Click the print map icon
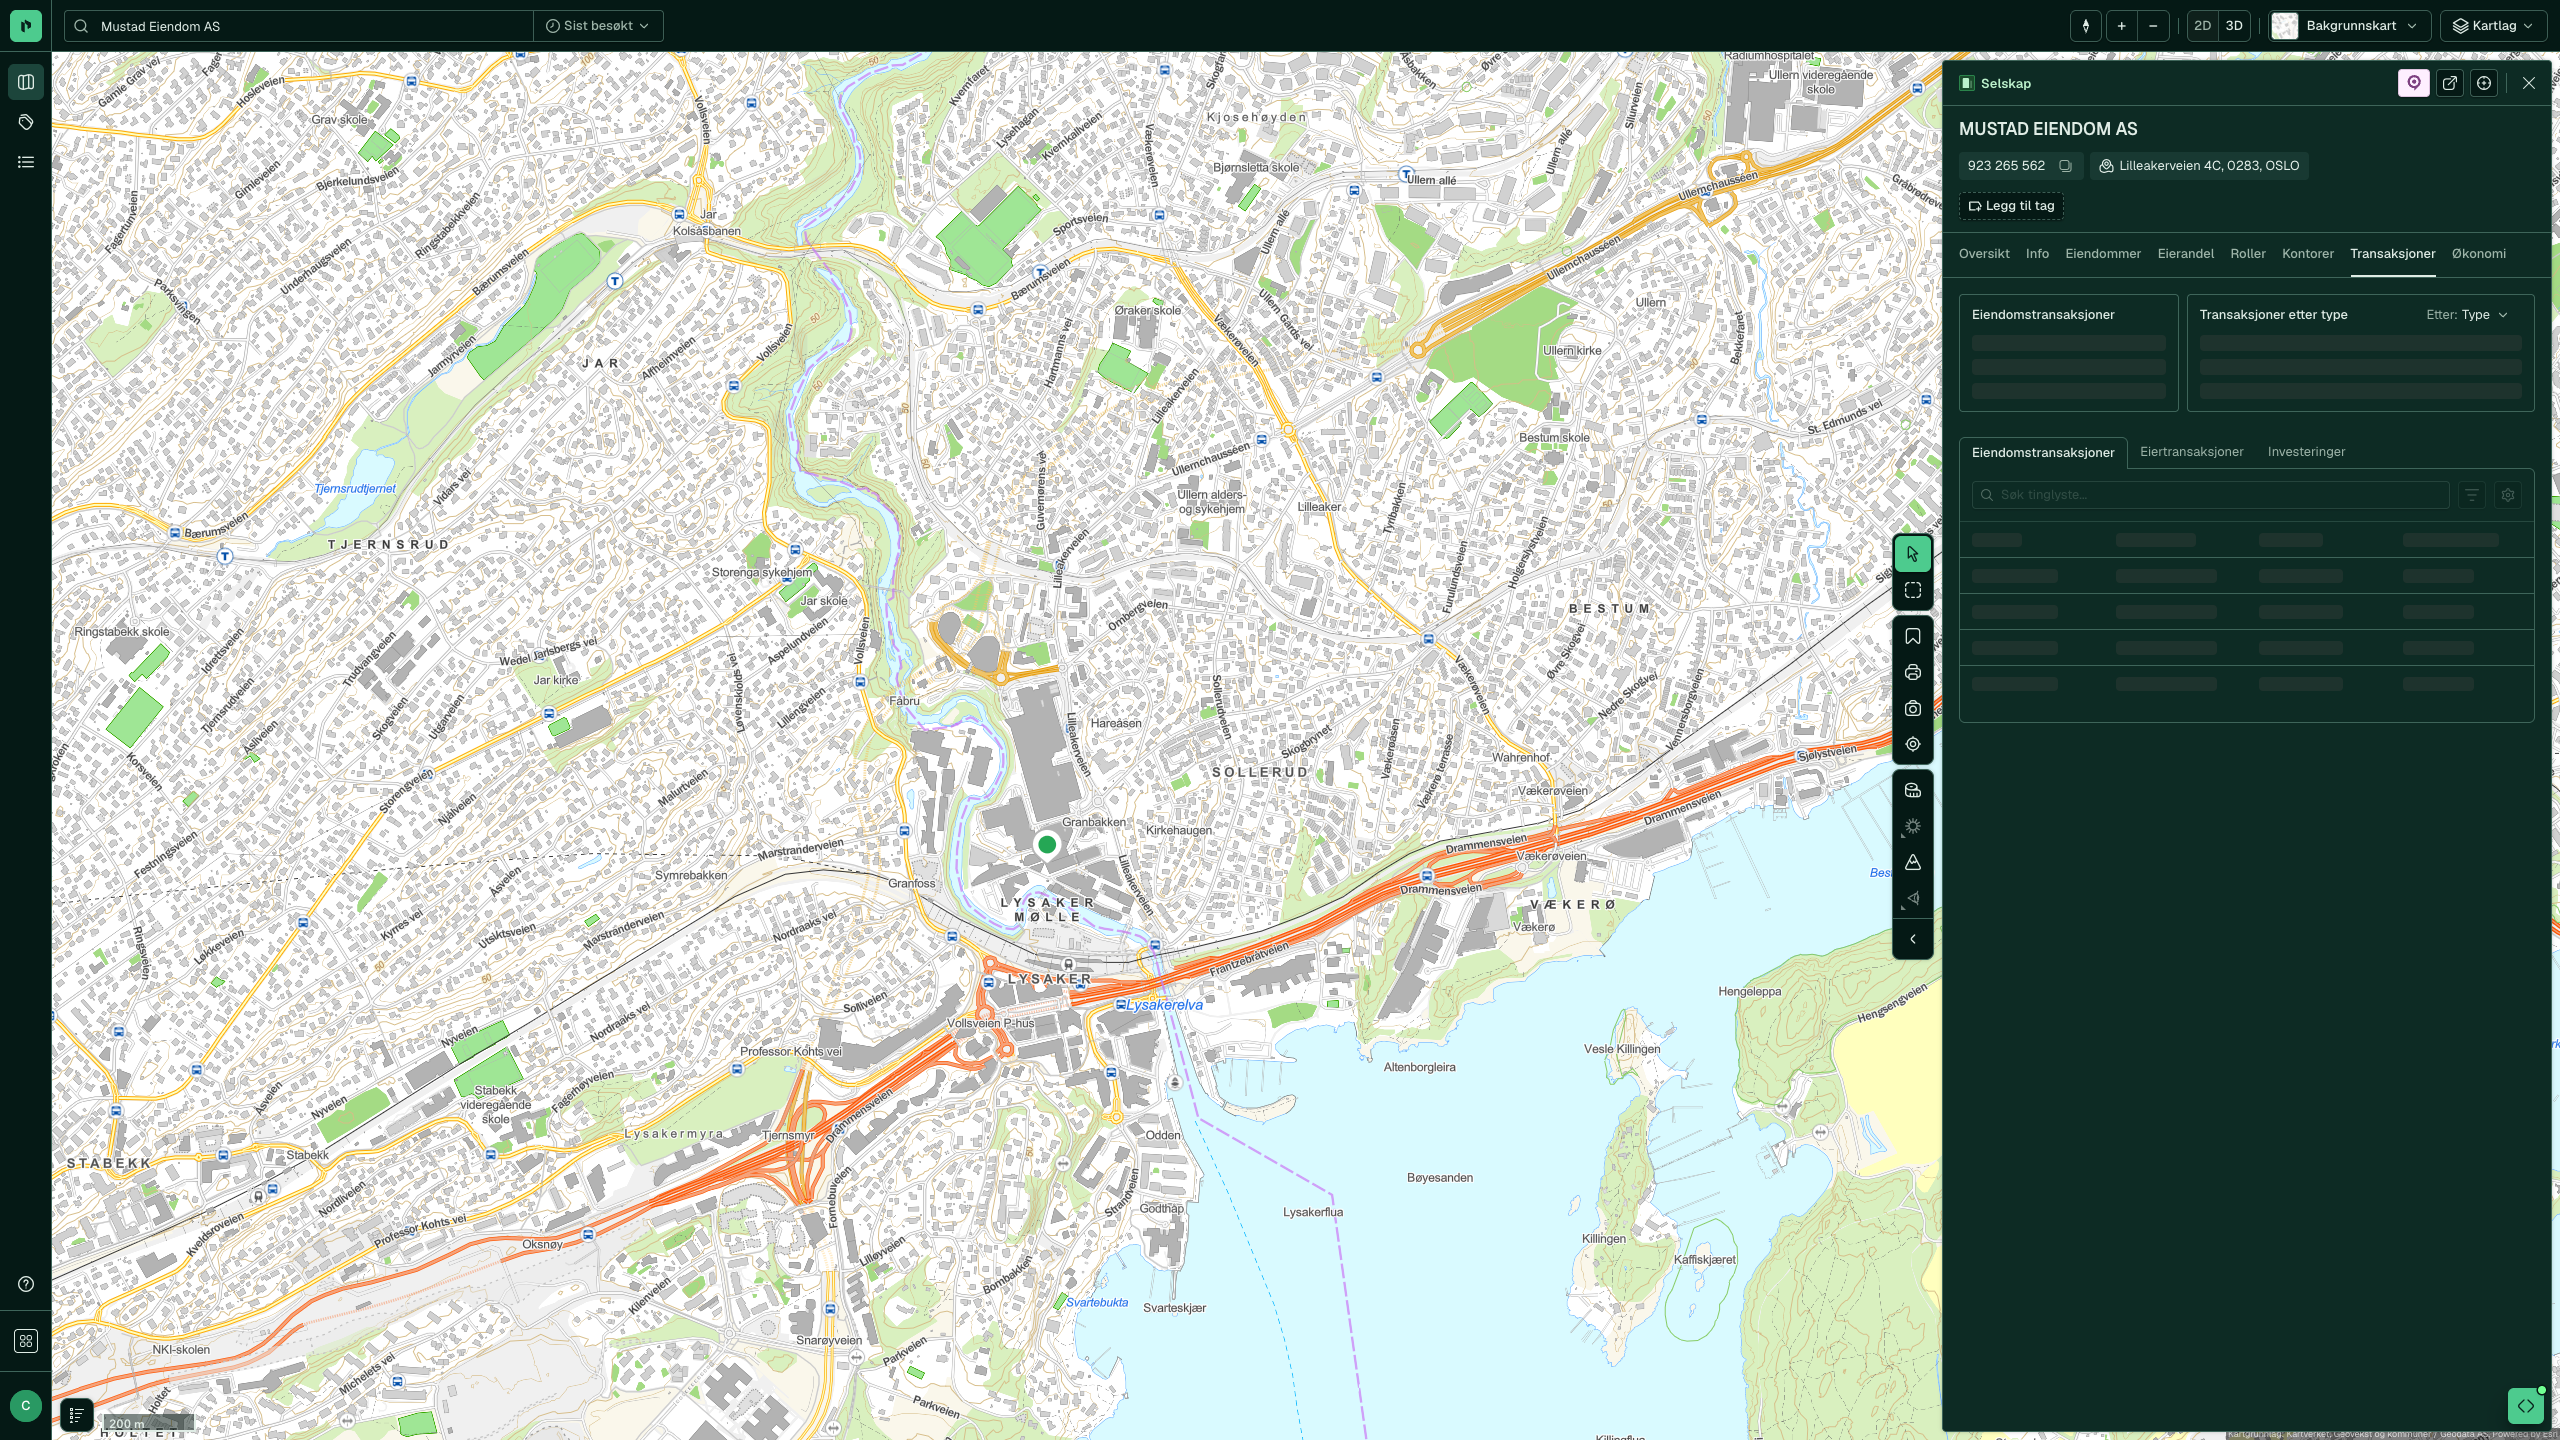Image resolution: width=2560 pixels, height=1440 pixels. (1912, 672)
